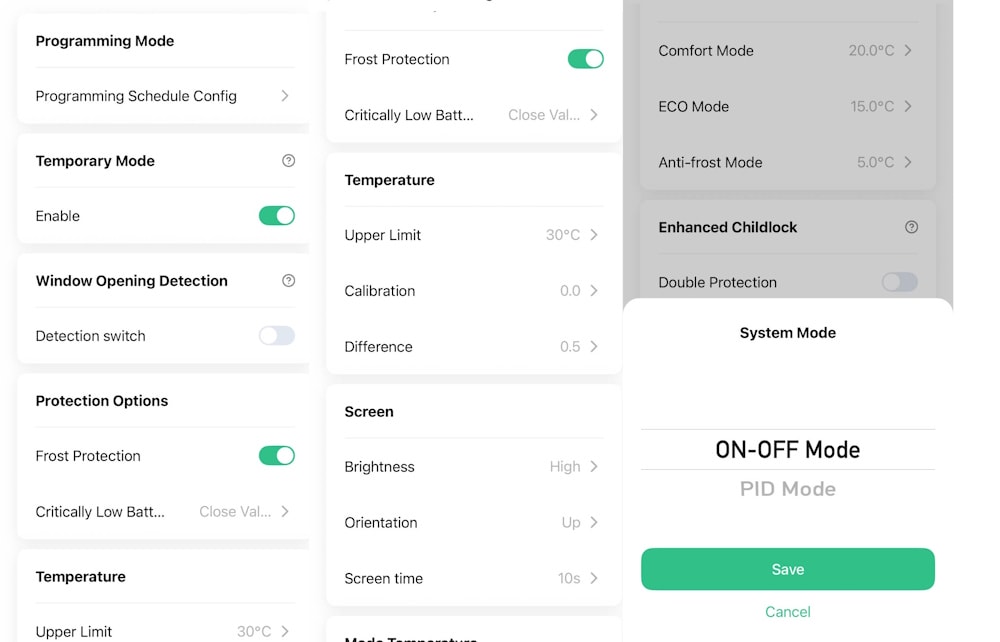Toggle Double Protection switch
This screenshot has width=1000, height=642.
click(x=900, y=282)
